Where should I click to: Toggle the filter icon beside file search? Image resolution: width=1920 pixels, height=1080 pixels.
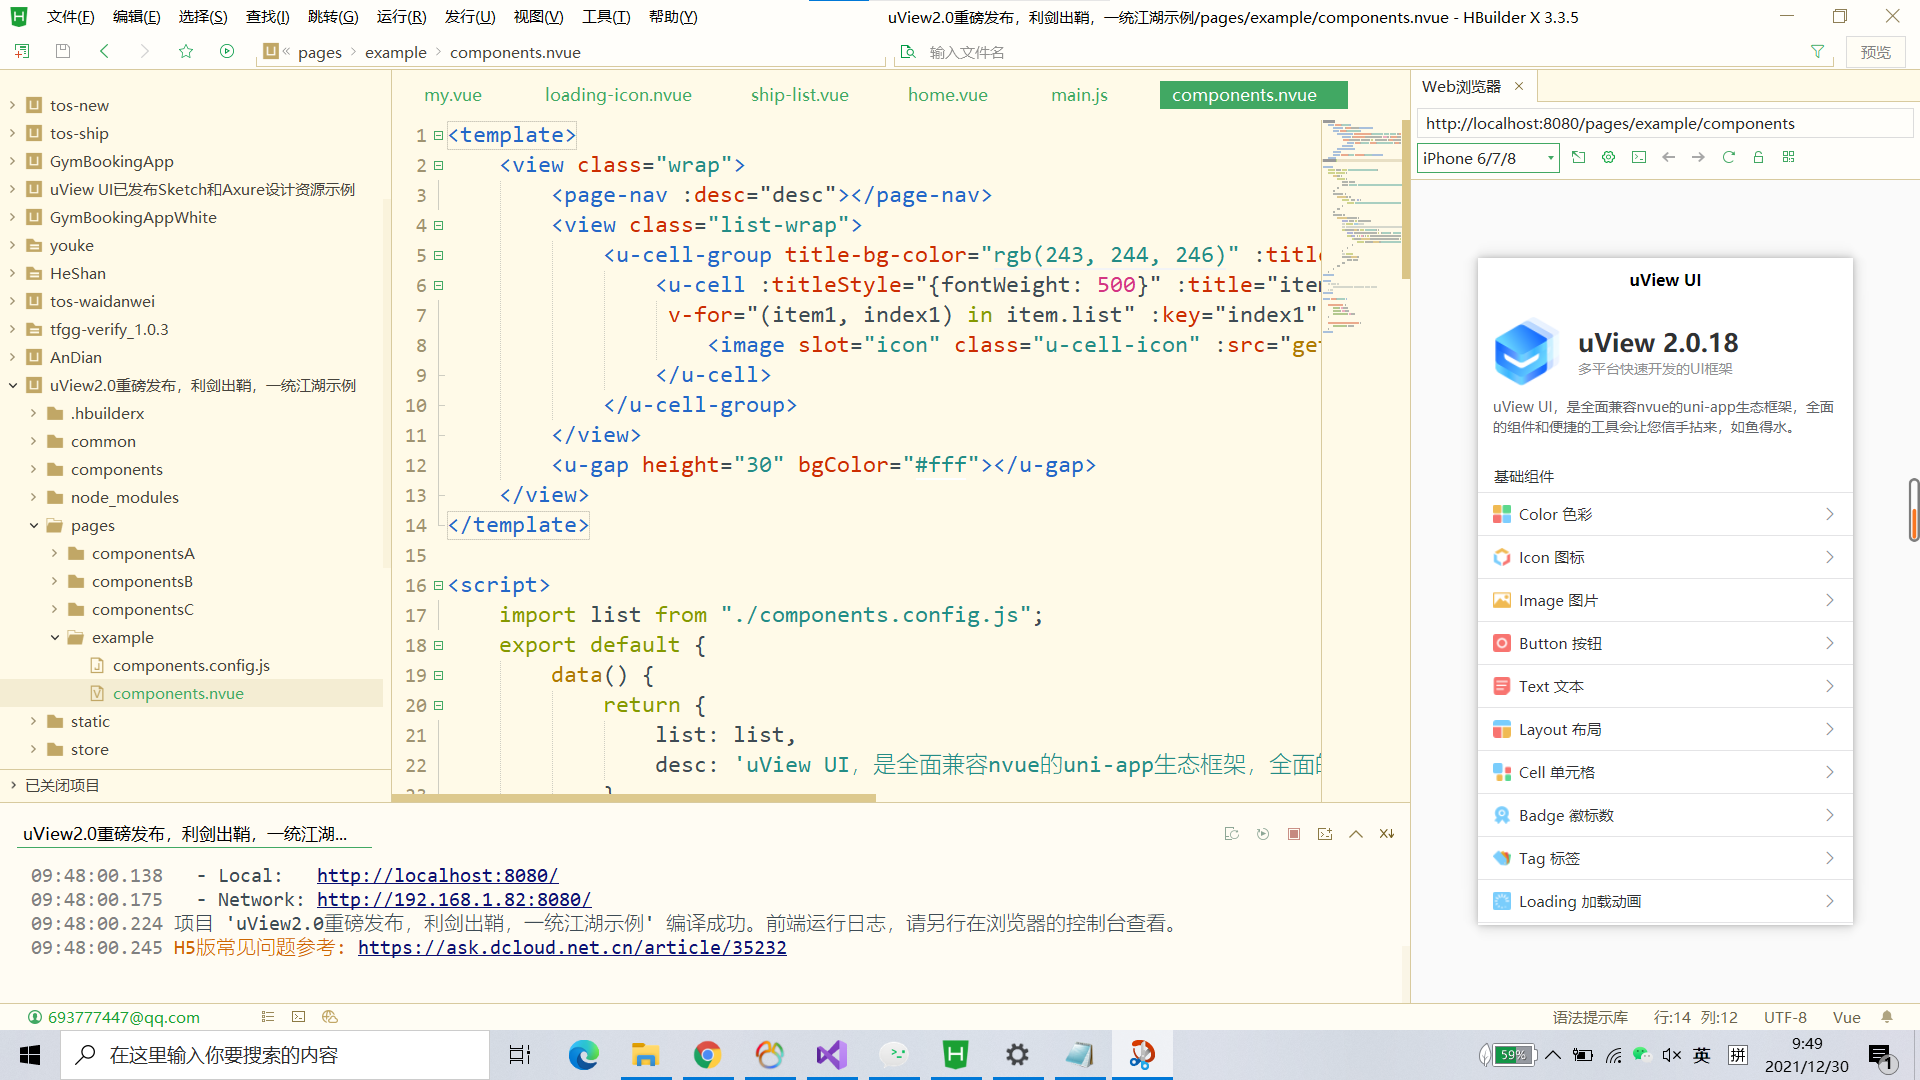[x=1817, y=52]
